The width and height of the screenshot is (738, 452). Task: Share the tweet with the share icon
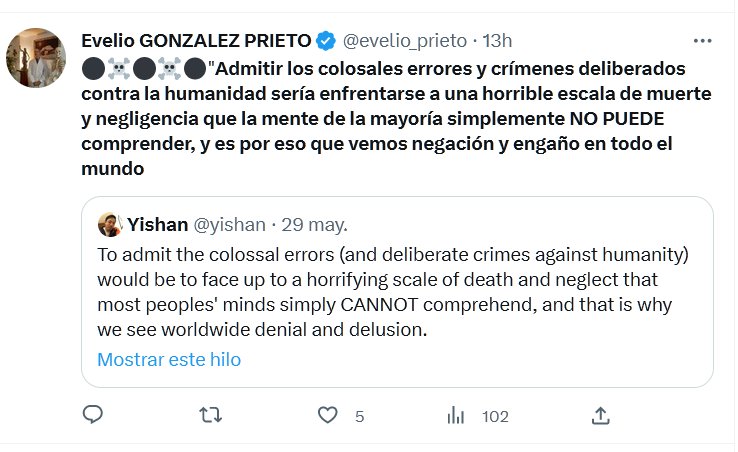(x=600, y=415)
